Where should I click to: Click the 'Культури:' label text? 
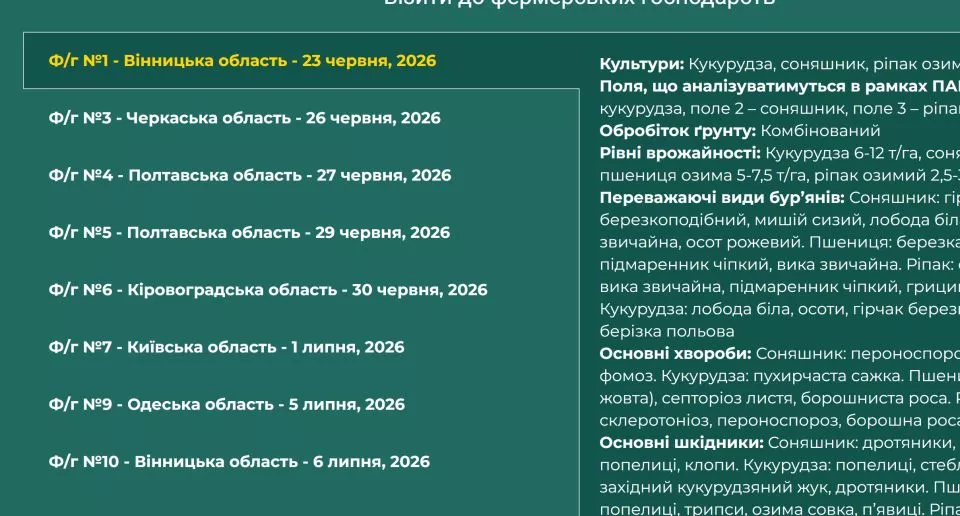pos(642,64)
